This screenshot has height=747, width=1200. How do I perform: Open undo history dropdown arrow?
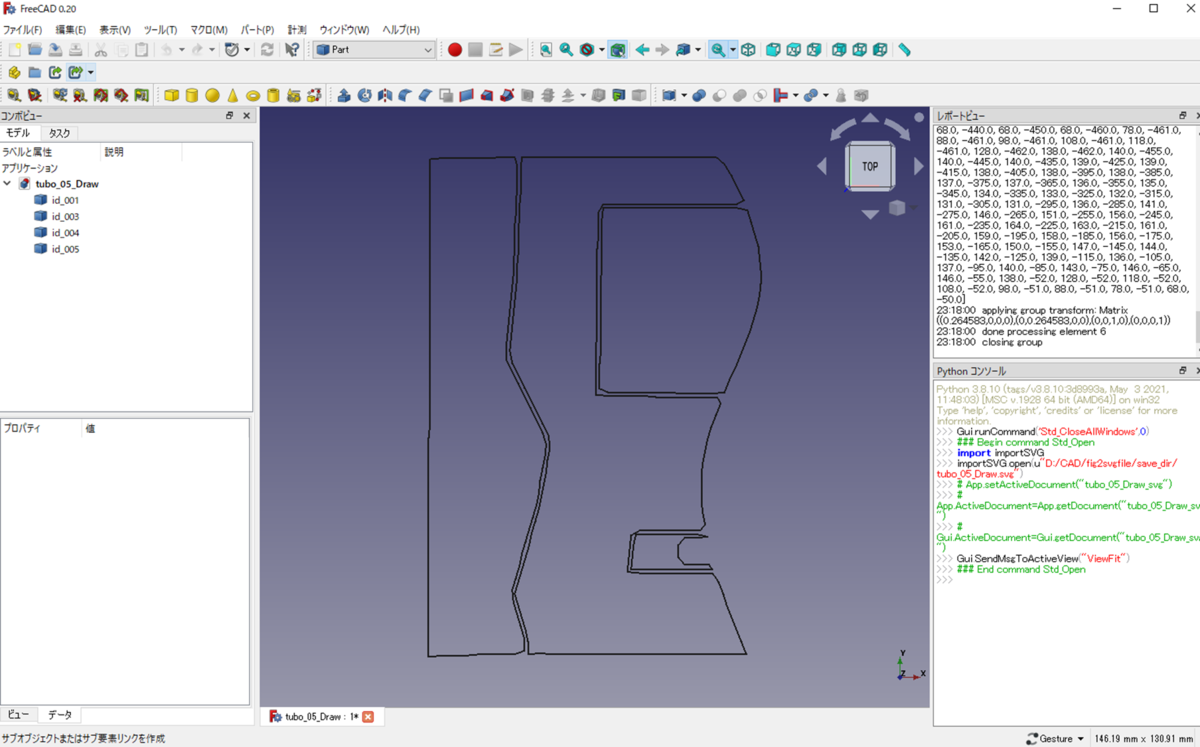[x=181, y=49]
